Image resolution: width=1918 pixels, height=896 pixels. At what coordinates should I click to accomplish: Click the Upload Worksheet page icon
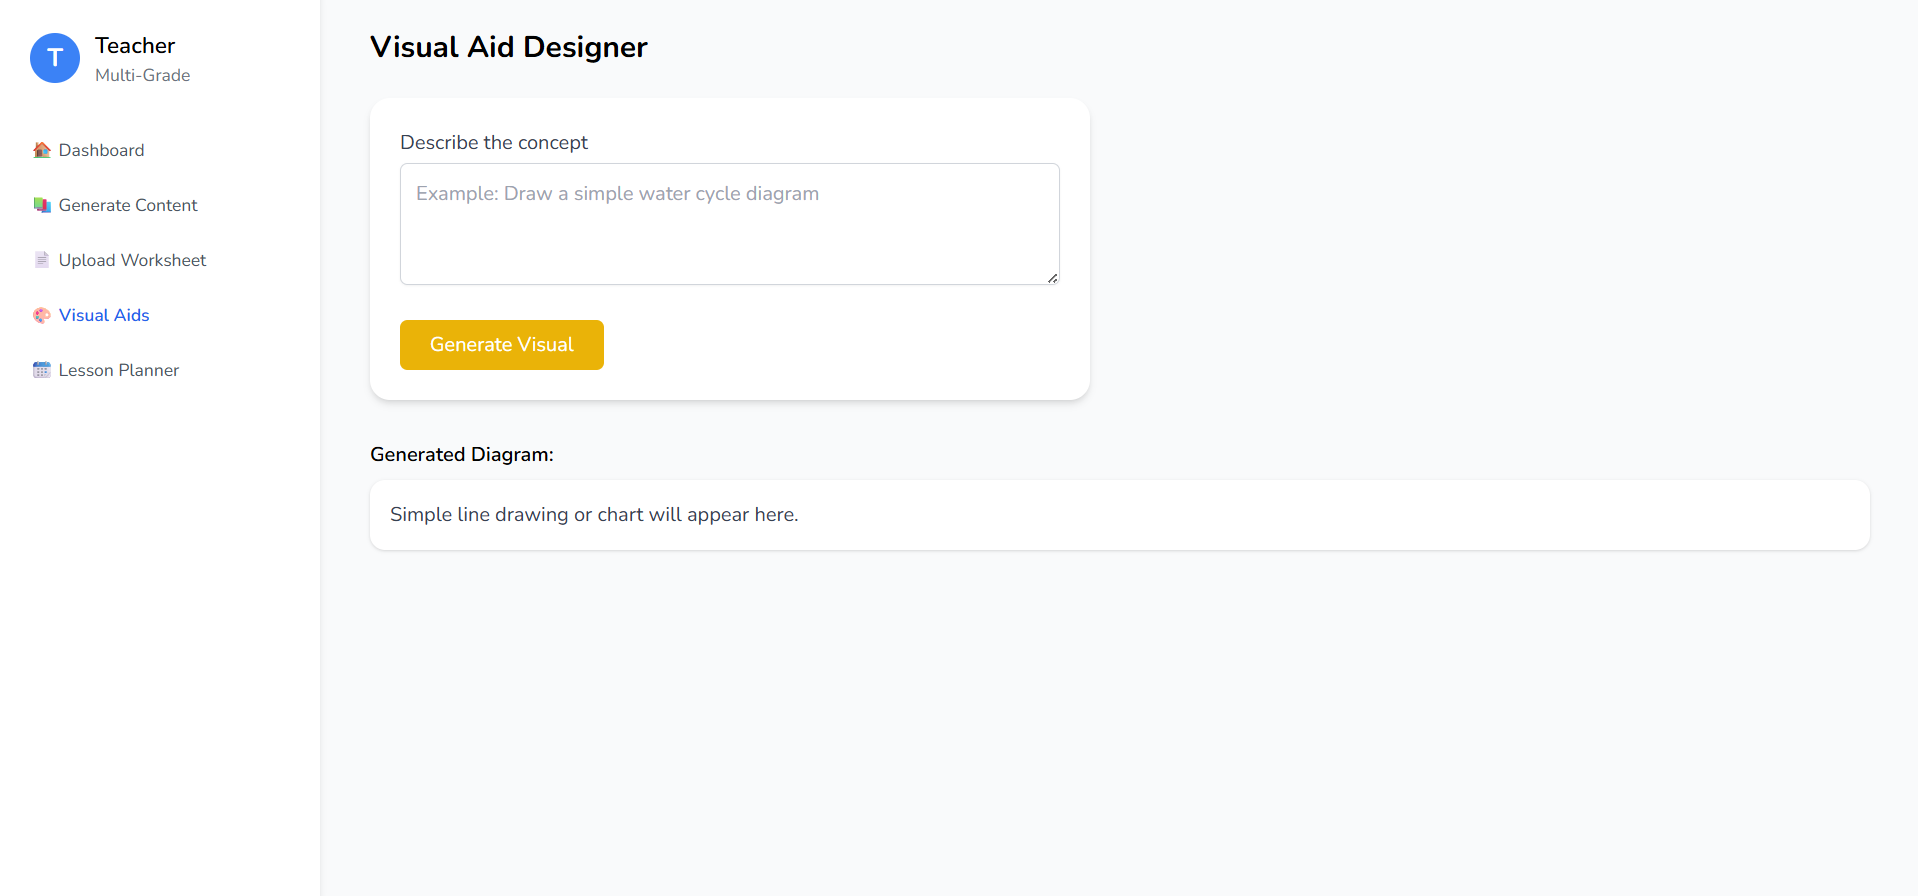click(x=42, y=260)
